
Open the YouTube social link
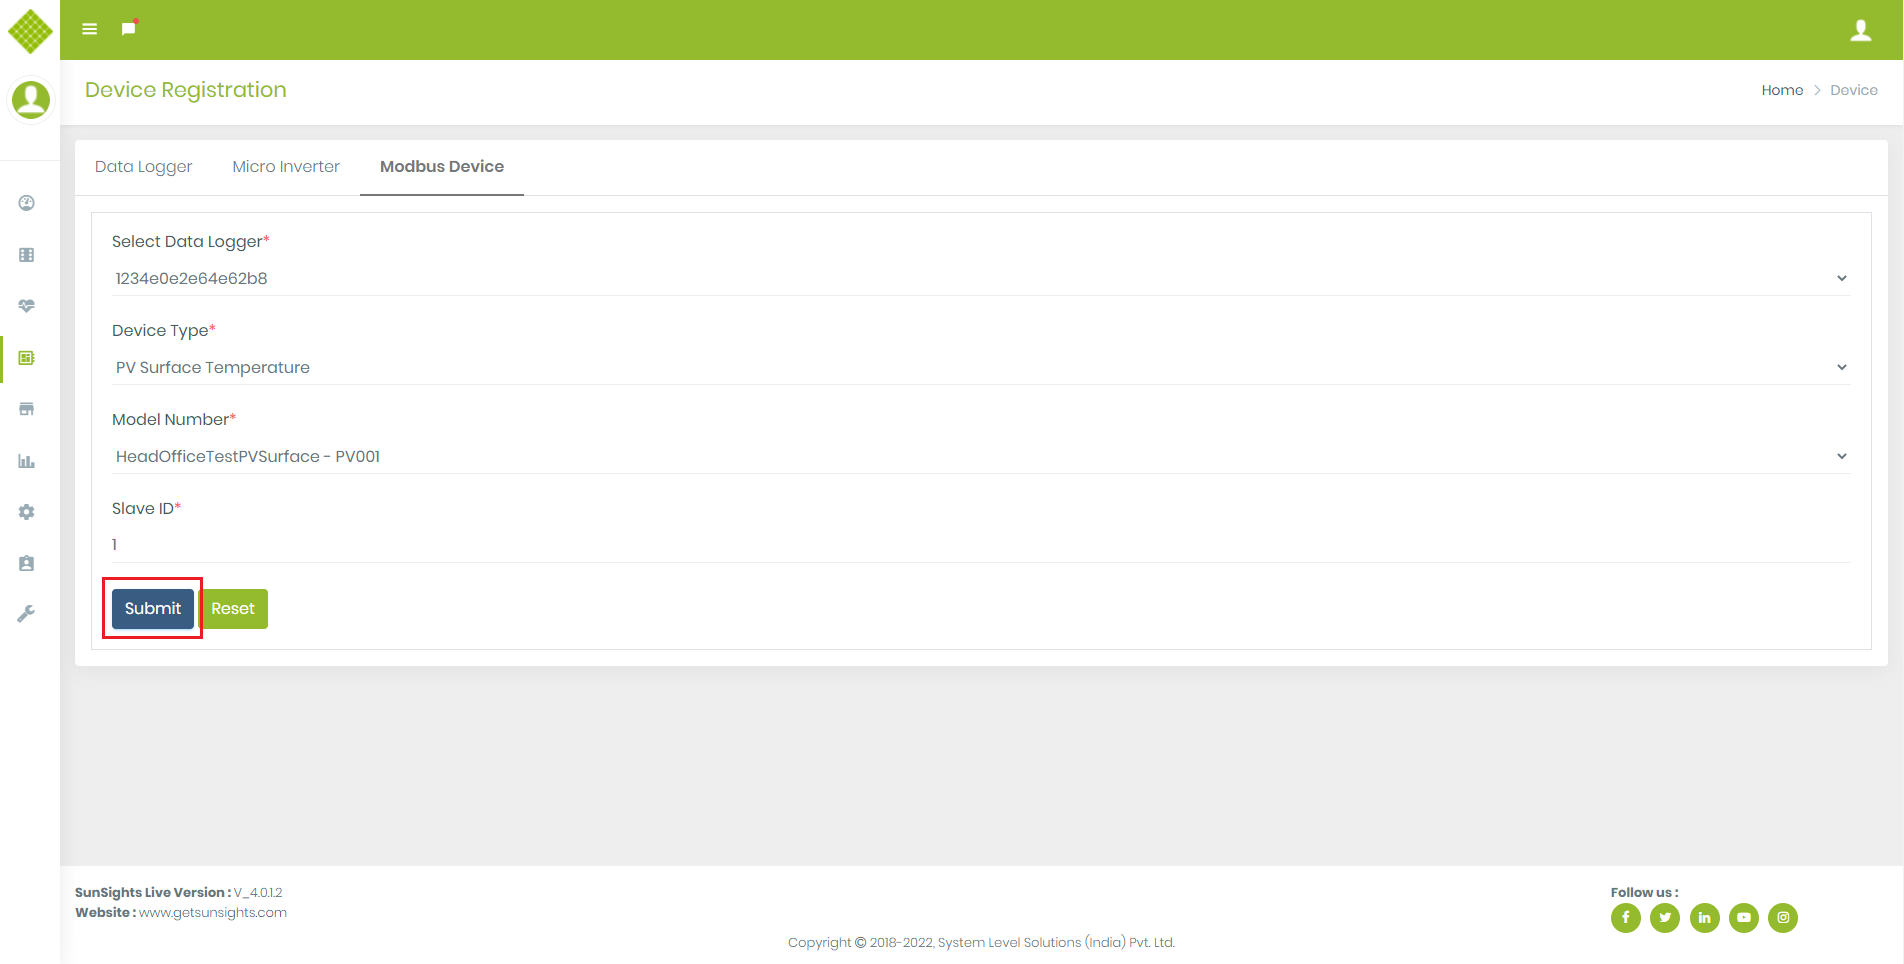(1743, 918)
